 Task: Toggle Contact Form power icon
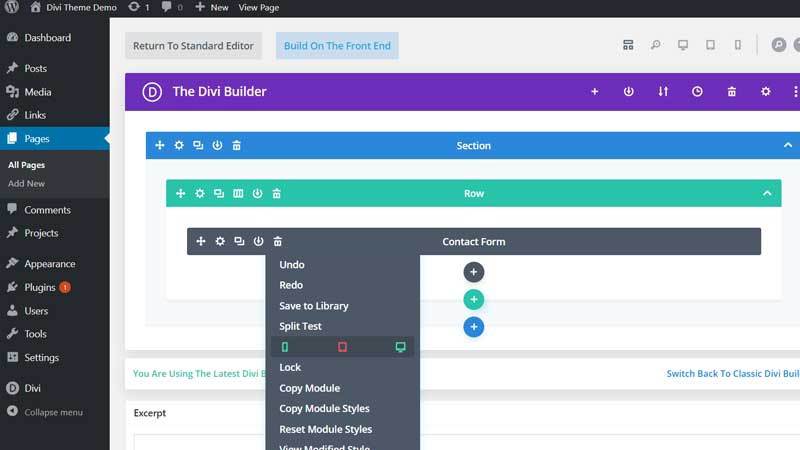tap(259, 241)
